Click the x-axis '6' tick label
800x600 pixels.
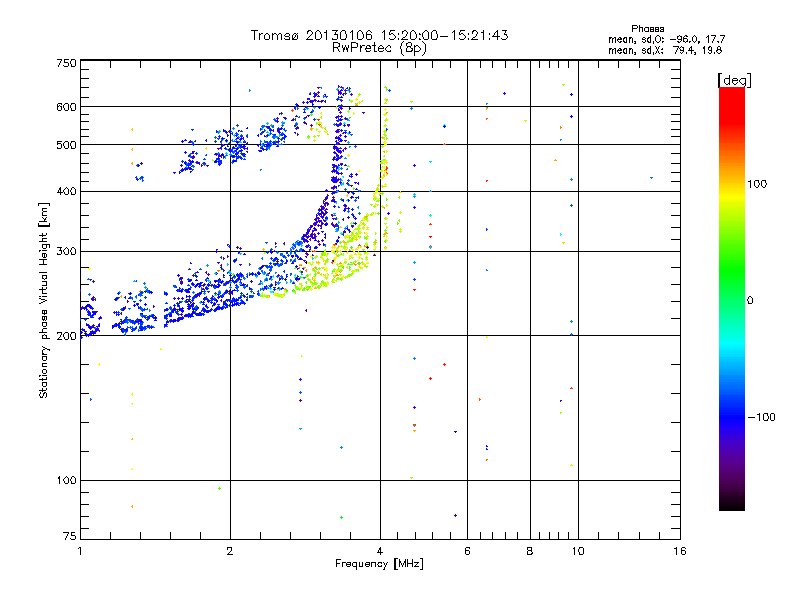click(467, 551)
